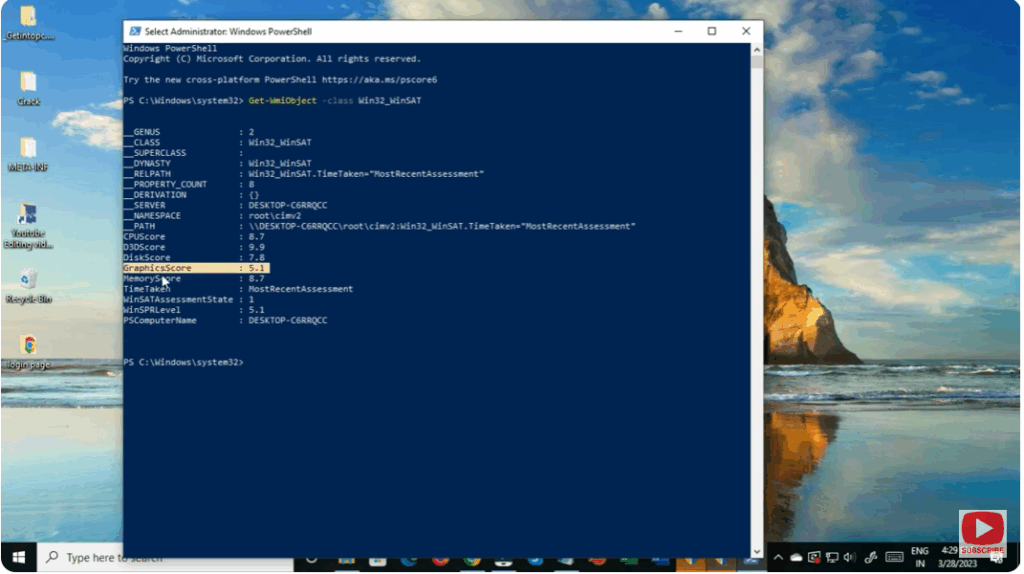Click the __DYNASTY row
Screen dimensions: 1024x574
point(217,163)
